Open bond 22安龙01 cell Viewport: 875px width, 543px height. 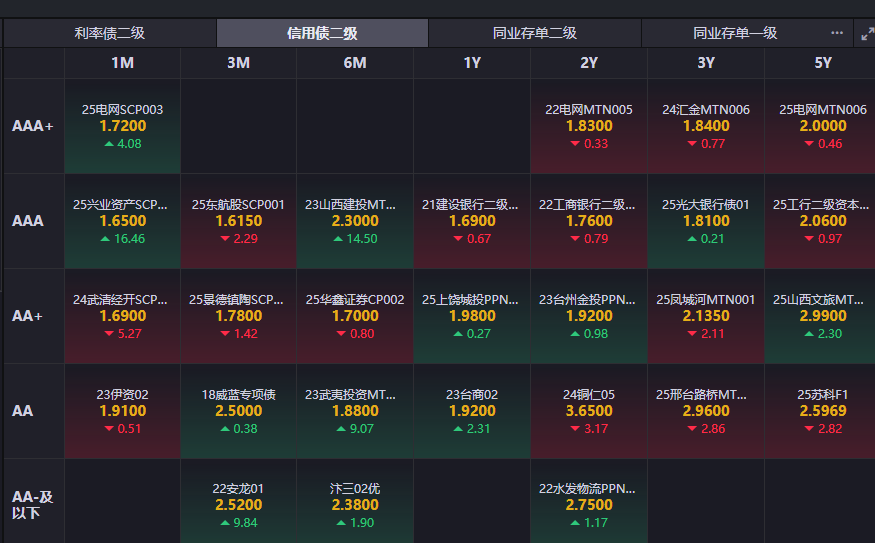[x=238, y=501]
